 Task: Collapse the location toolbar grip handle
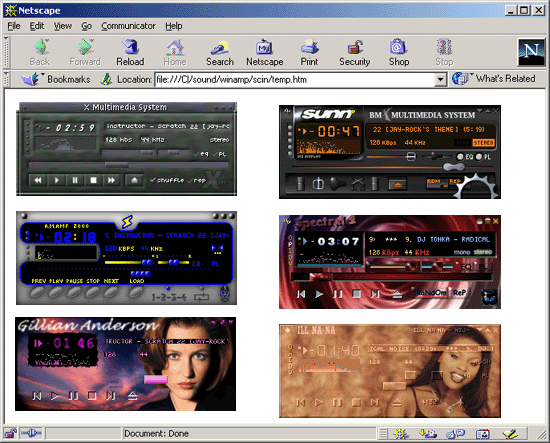tap(6, 79)
